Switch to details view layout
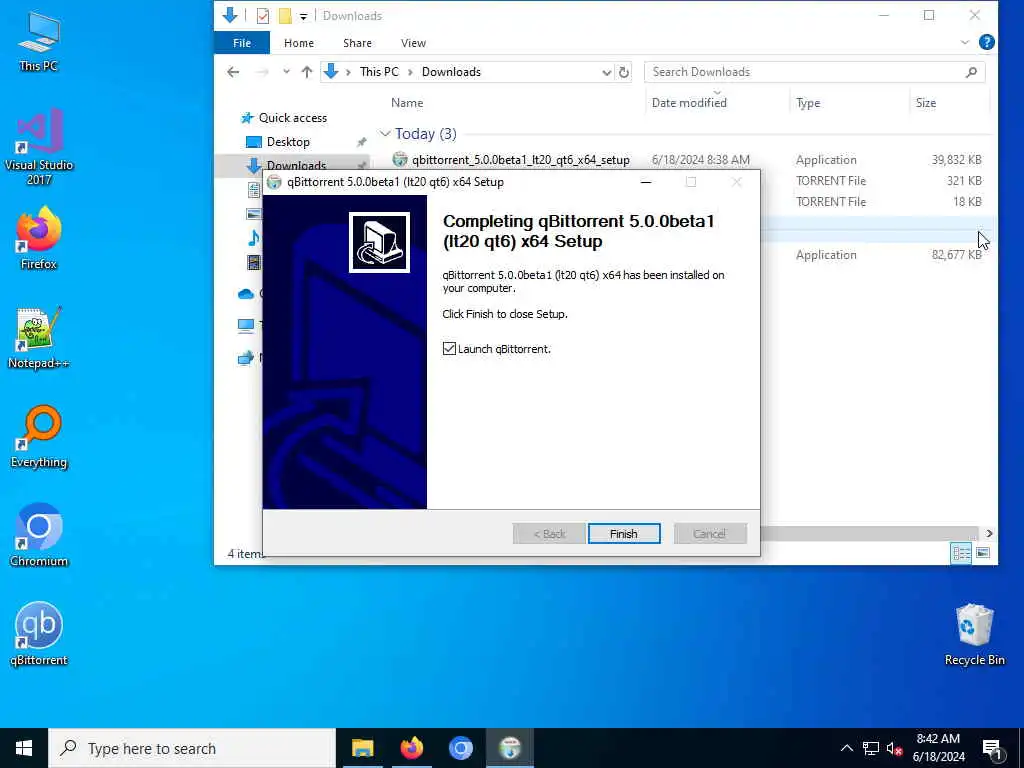1024x768 pixels. (x=962, y=554)
